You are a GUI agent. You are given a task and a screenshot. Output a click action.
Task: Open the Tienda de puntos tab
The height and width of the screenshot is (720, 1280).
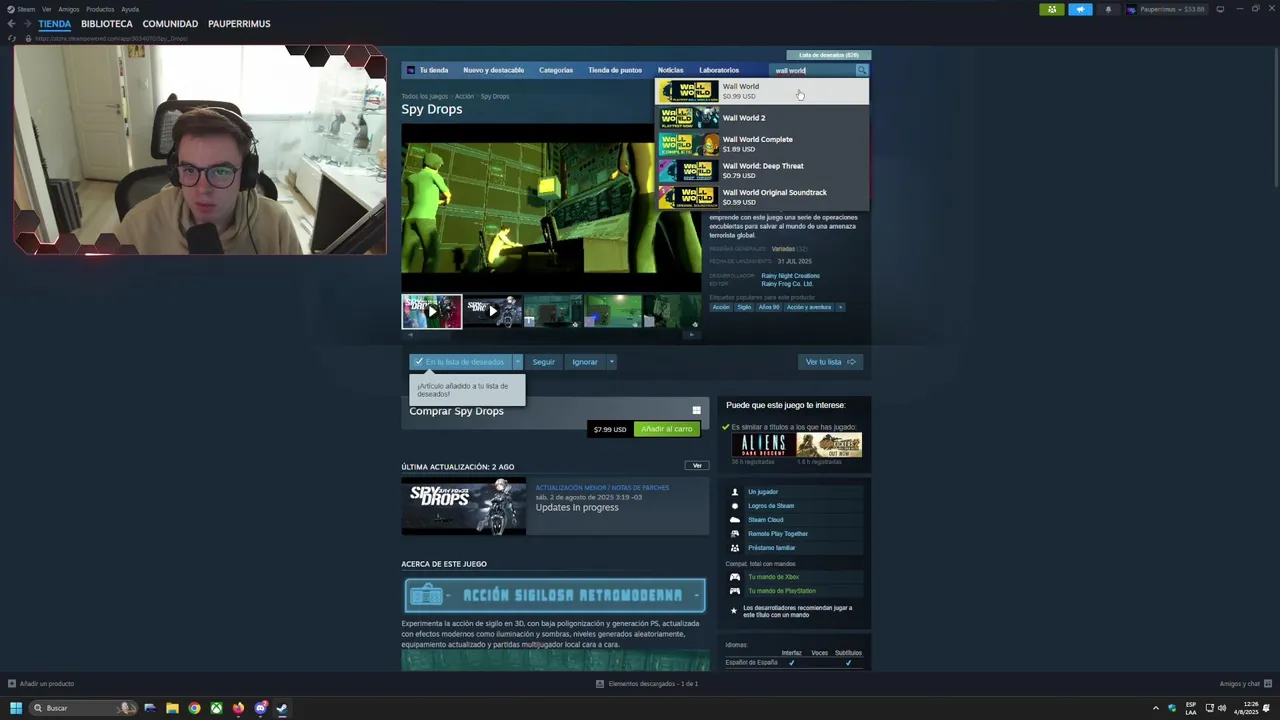coord(615,70)
